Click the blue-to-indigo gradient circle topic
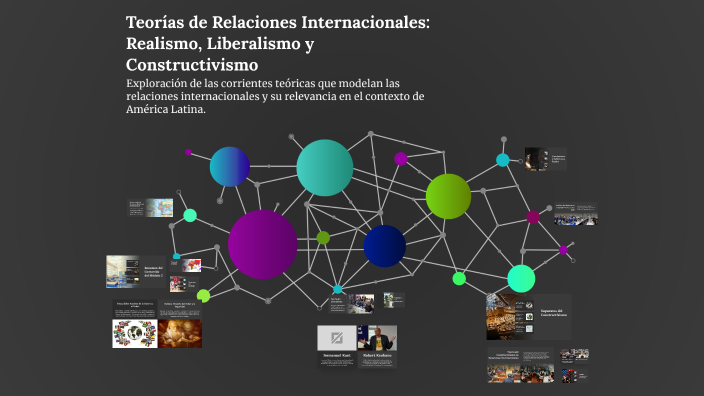 (230, 167)
